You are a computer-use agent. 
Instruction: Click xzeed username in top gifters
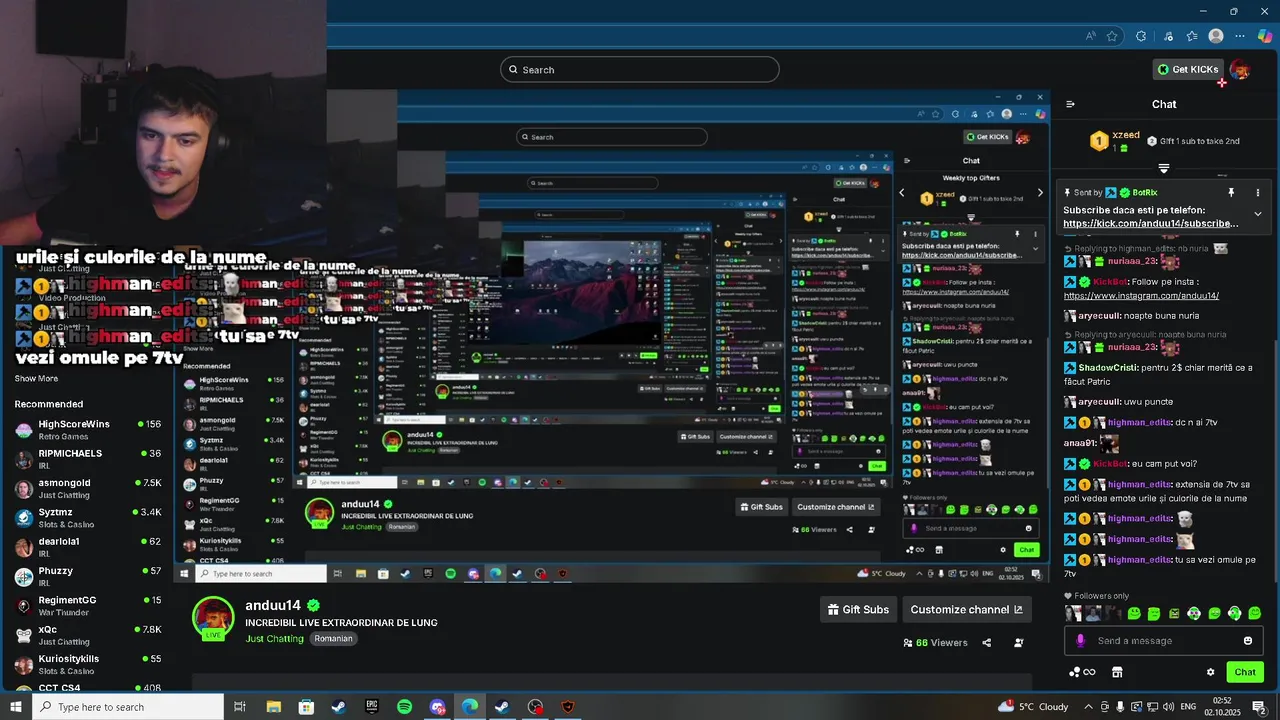point(1126,135)
